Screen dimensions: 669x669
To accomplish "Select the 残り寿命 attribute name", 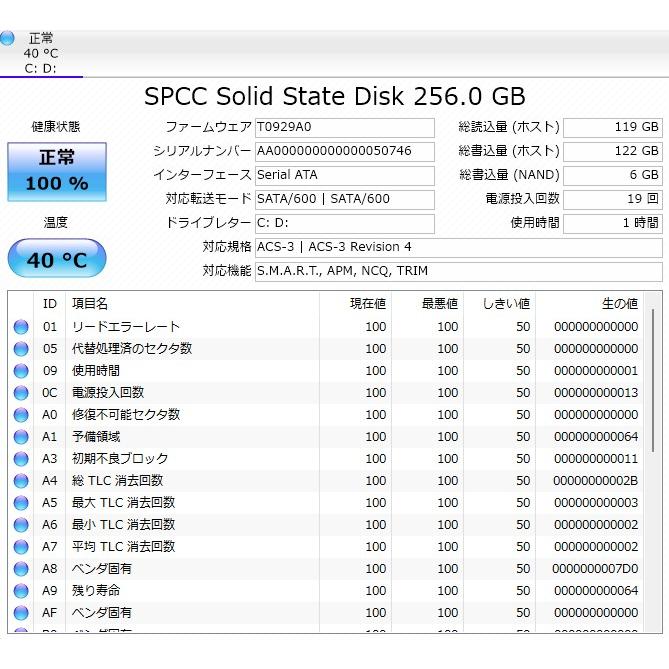I will click(x=96, y=591).
